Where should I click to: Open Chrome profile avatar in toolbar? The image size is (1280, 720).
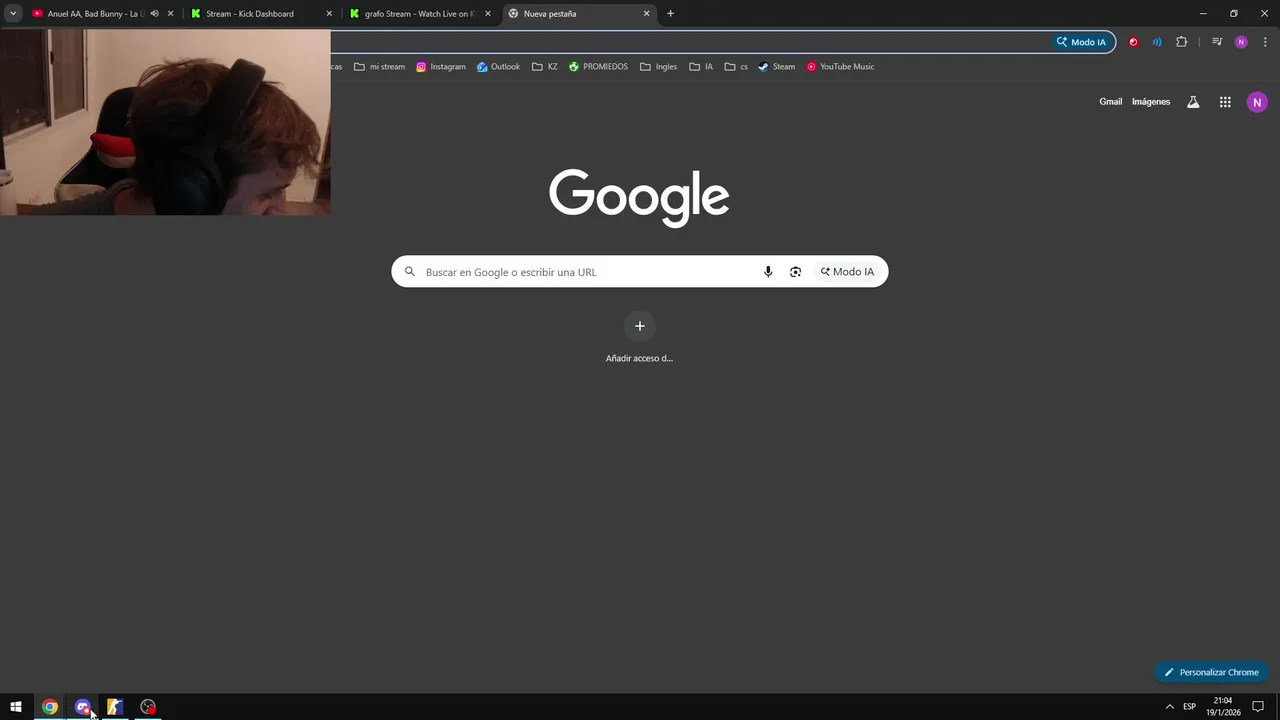pos(1241,42)
